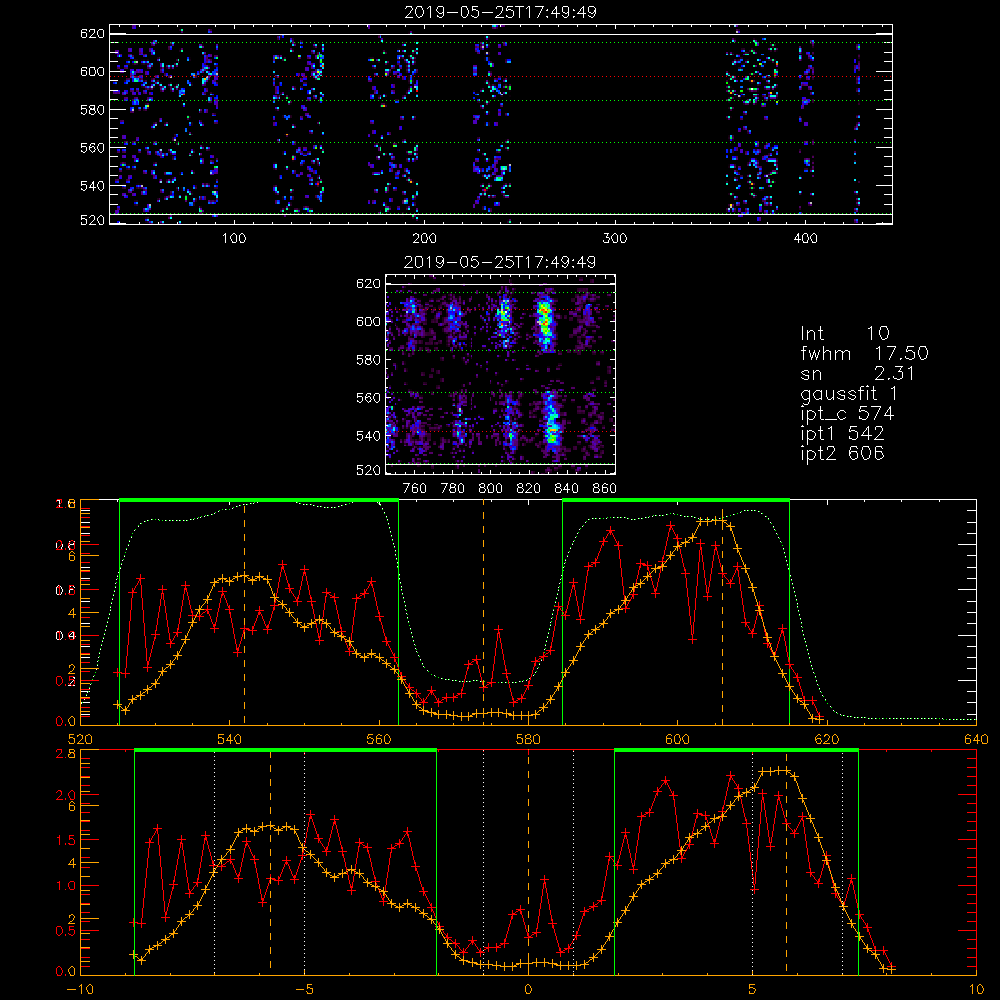Image resolution: width=1000 pixels, height=1000 pixels.
Task: Click the red '1.0' y-axis label on bottom plot
Action: click(x=66, y=886)
